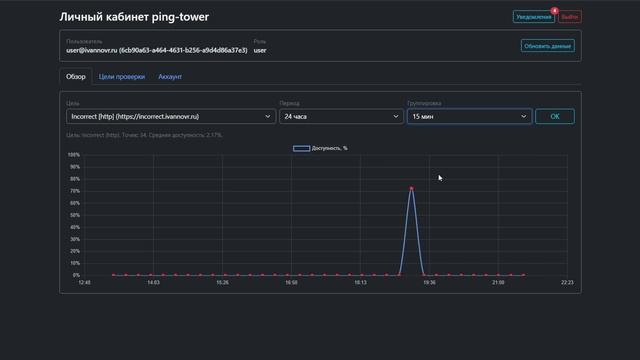Click the role value 'user'

click(260, 50)
